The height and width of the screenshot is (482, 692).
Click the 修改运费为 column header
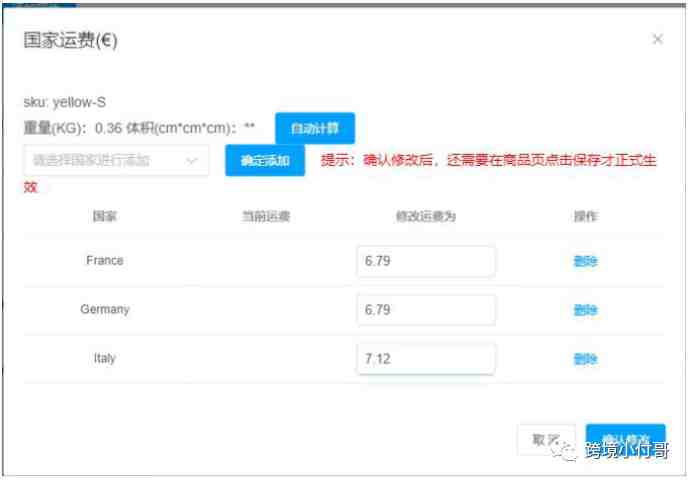[426, 216]
